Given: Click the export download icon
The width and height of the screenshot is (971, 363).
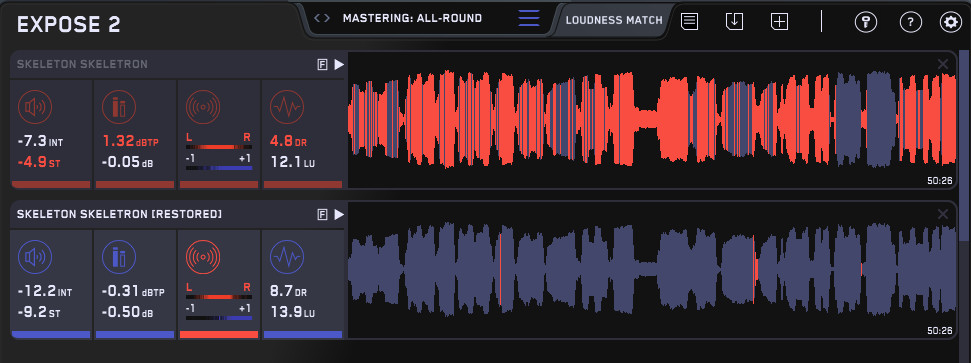Looking at the screenshot, I should click(x=734, y=21).
